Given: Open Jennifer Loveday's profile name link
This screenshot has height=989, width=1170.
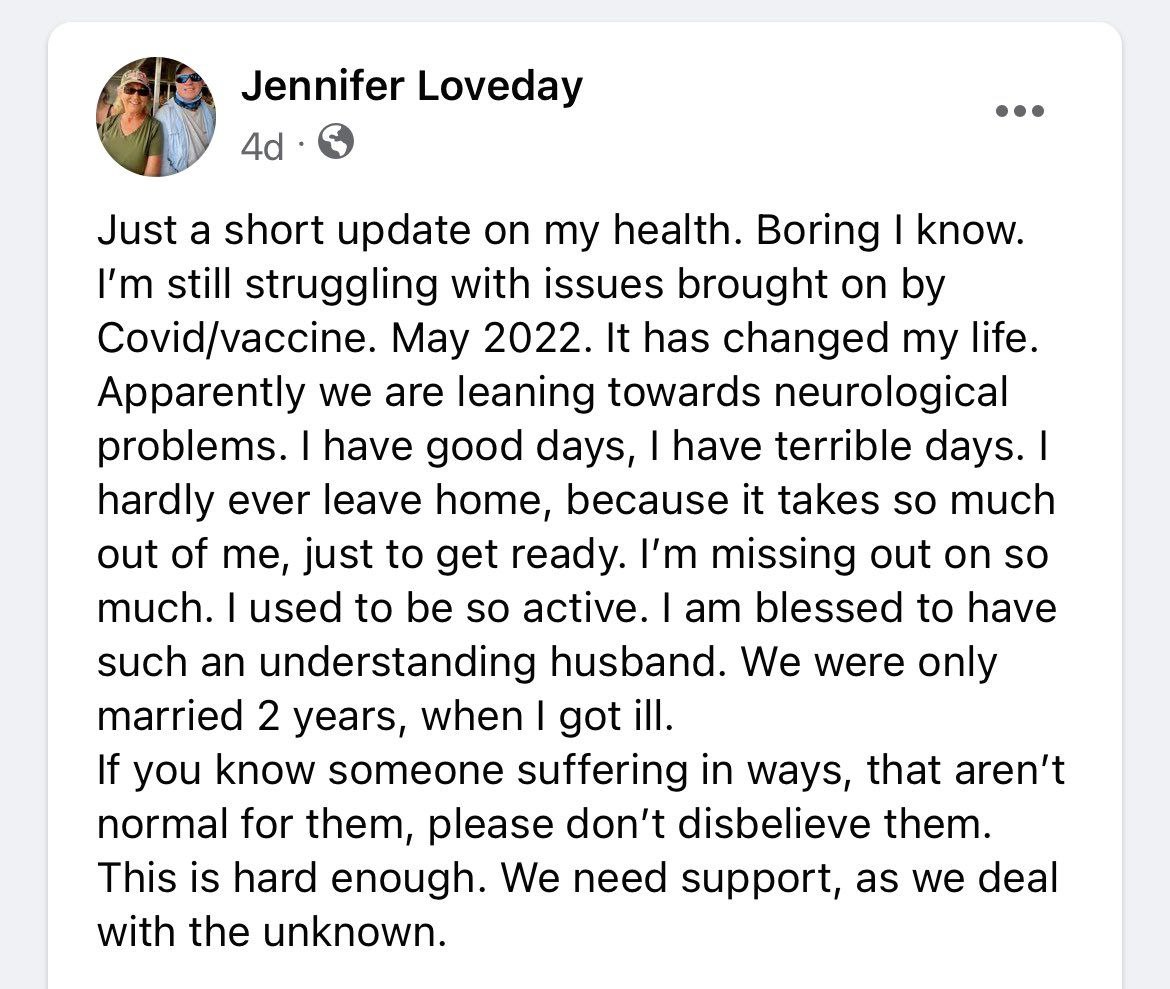Looking at the screenshot, I should click(411, 87).
